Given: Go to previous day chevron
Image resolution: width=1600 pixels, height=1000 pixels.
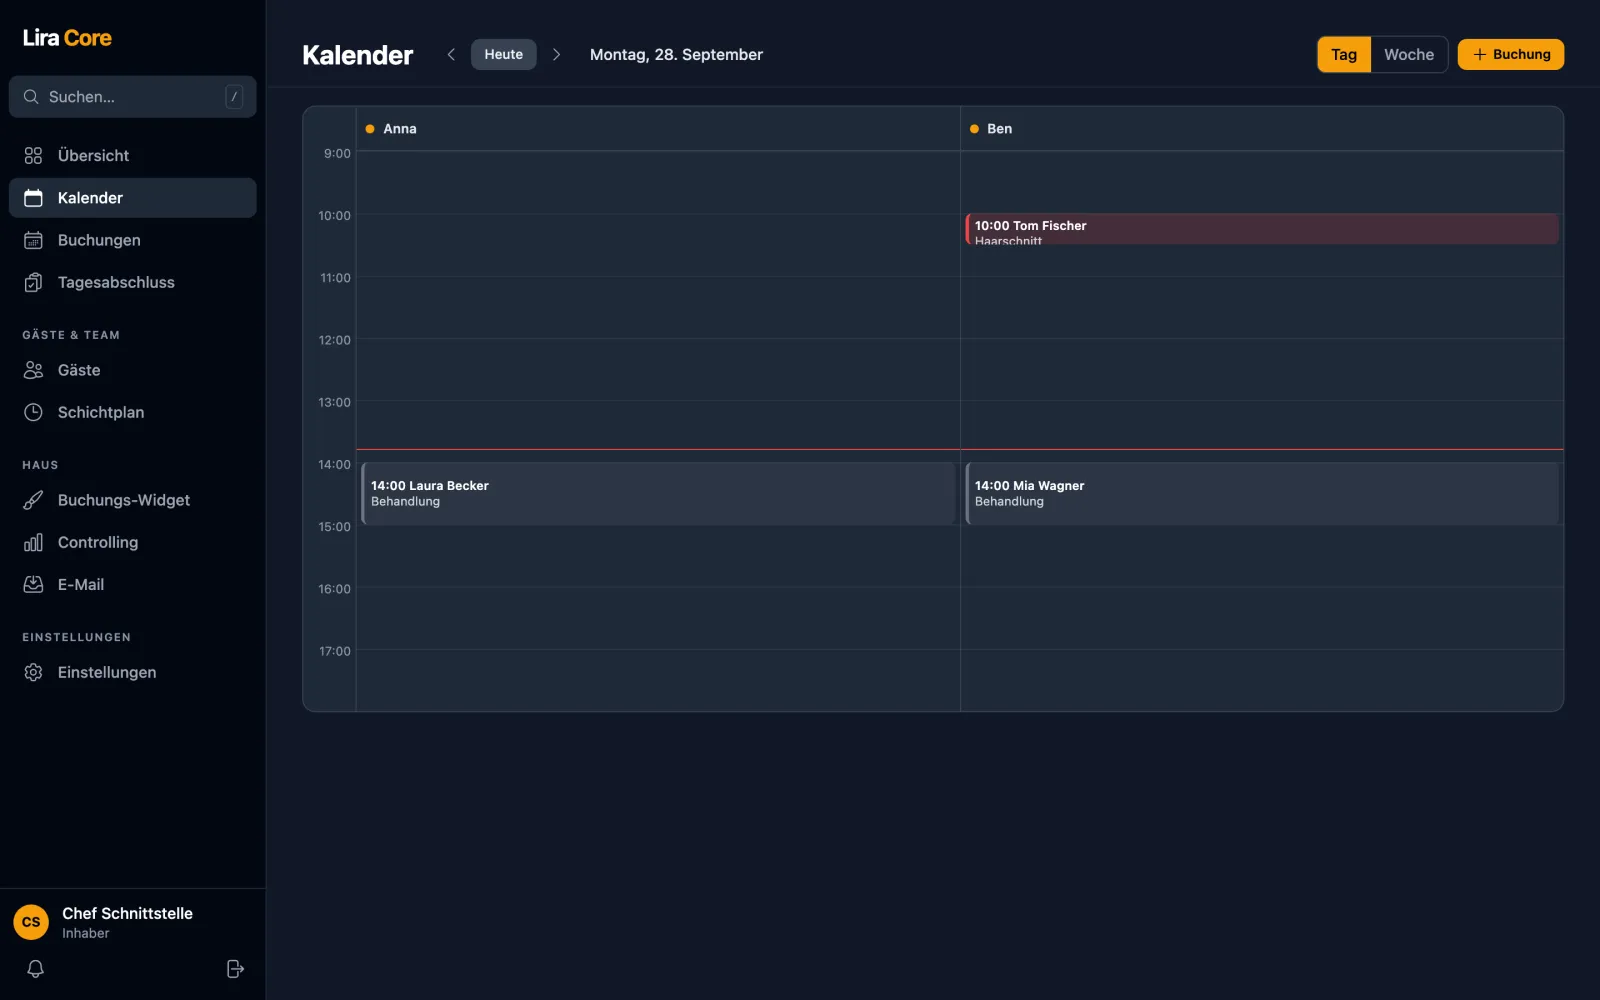Looking at the screenshot, I should 451,54.
